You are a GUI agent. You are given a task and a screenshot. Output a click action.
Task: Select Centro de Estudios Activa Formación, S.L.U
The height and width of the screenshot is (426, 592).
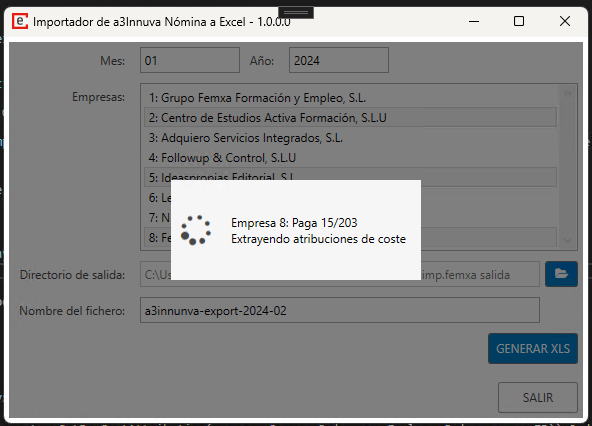tap(350, 117)
